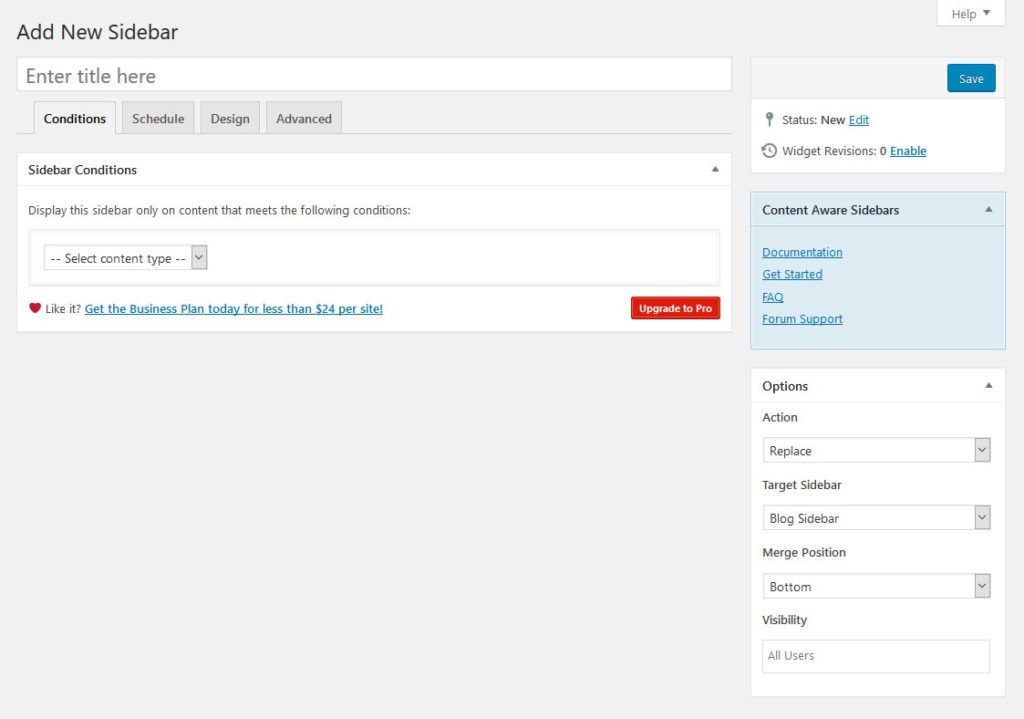This screenshot has width=1024, height=719.
Task: Open the Help menu at top right
Action: (969, 13)
